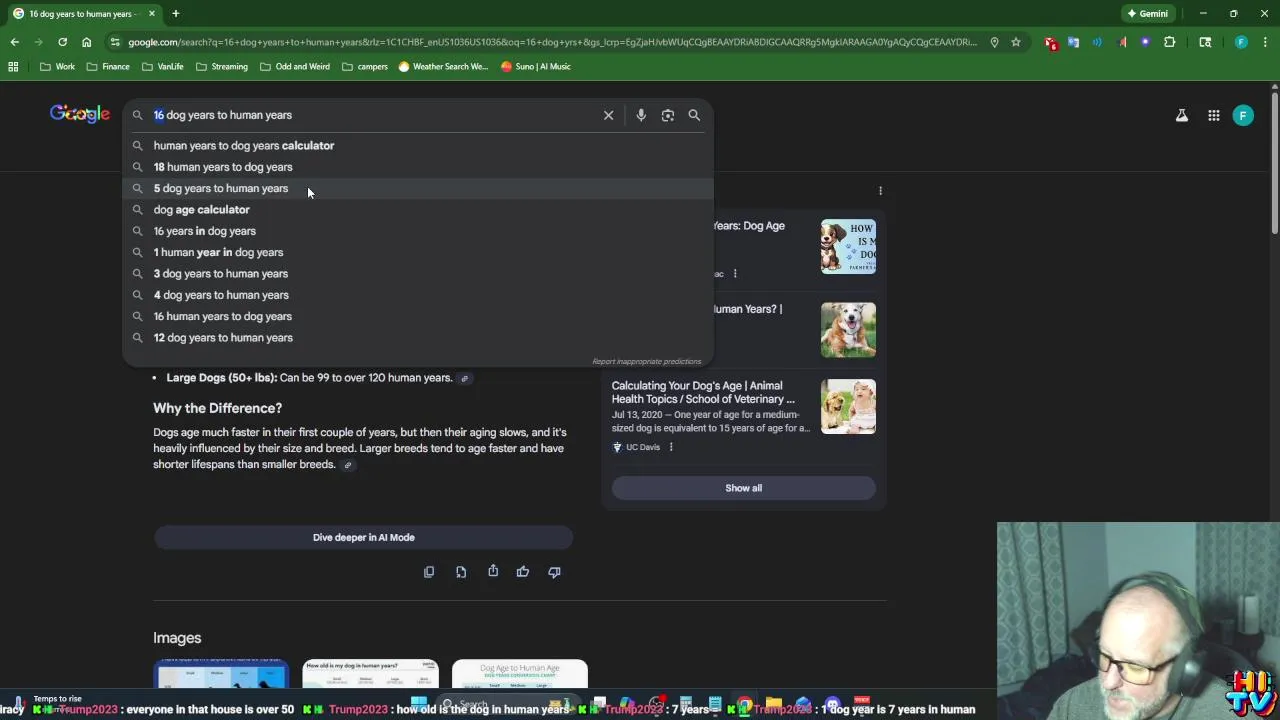The image size is (1280, 720).
Task: Open a new browser tab
Action: point(175,13)
